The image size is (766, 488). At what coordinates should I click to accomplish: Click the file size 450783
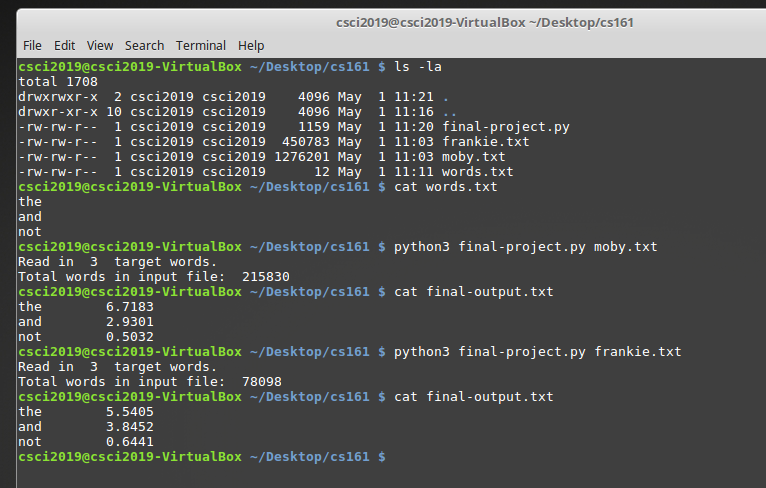306,142
